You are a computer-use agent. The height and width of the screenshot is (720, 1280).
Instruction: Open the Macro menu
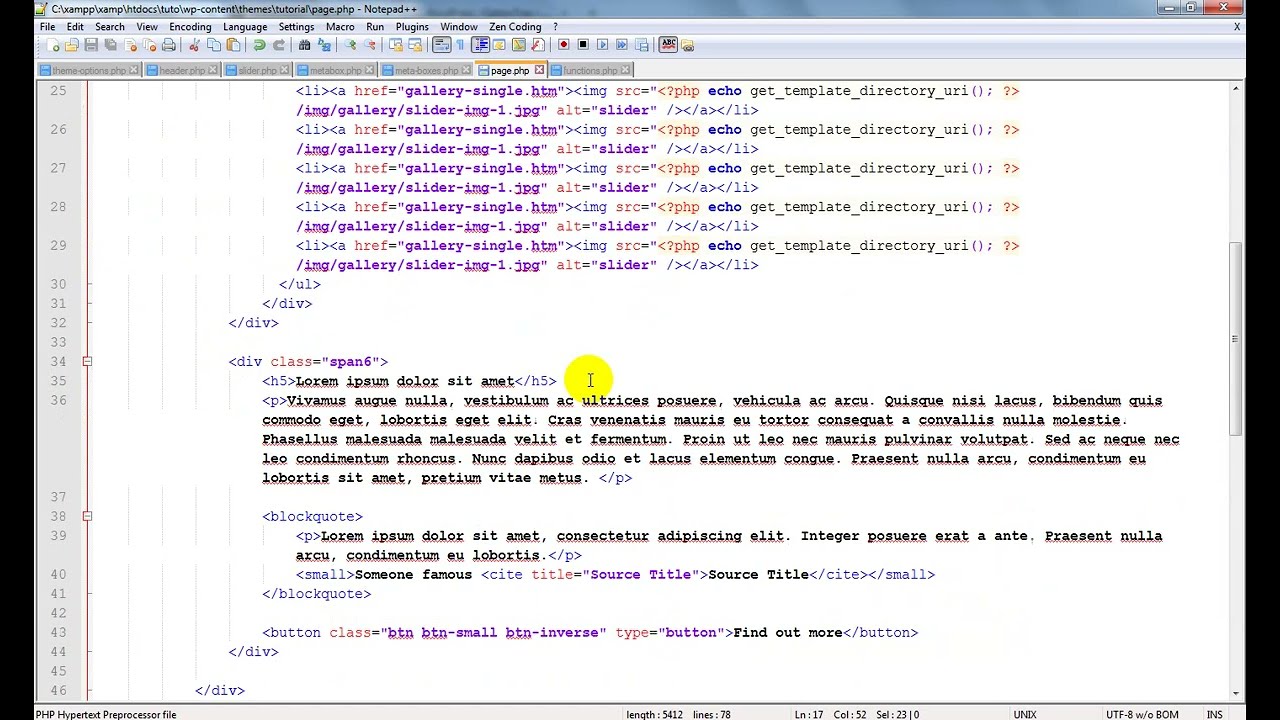point(340,27)
